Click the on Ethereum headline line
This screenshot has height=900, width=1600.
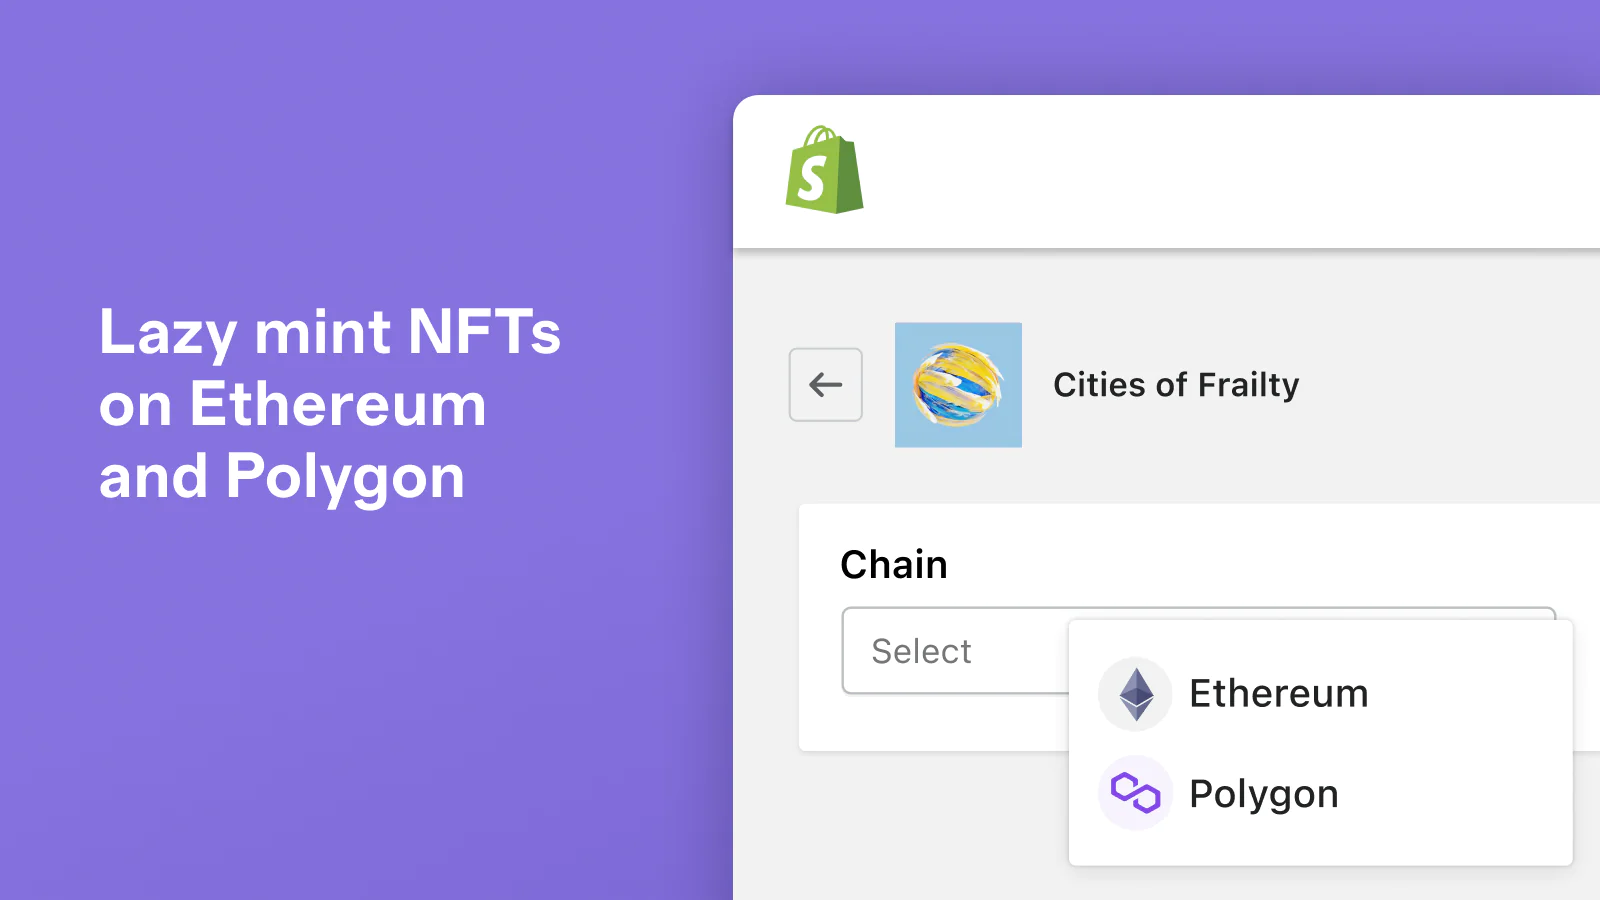point(293,405)
